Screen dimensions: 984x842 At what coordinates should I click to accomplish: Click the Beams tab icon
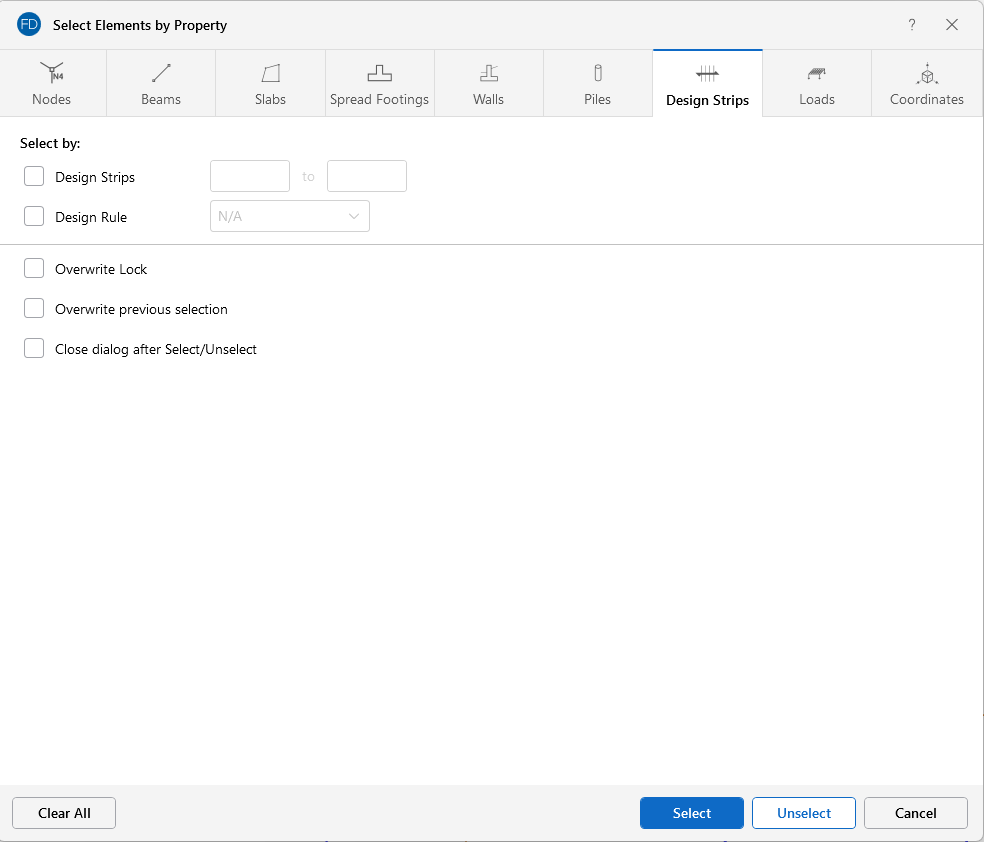(161, 73)
